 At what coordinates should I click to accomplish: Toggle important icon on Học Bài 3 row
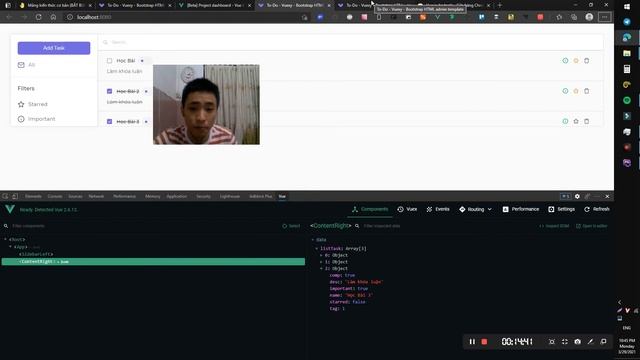[565, 121]
